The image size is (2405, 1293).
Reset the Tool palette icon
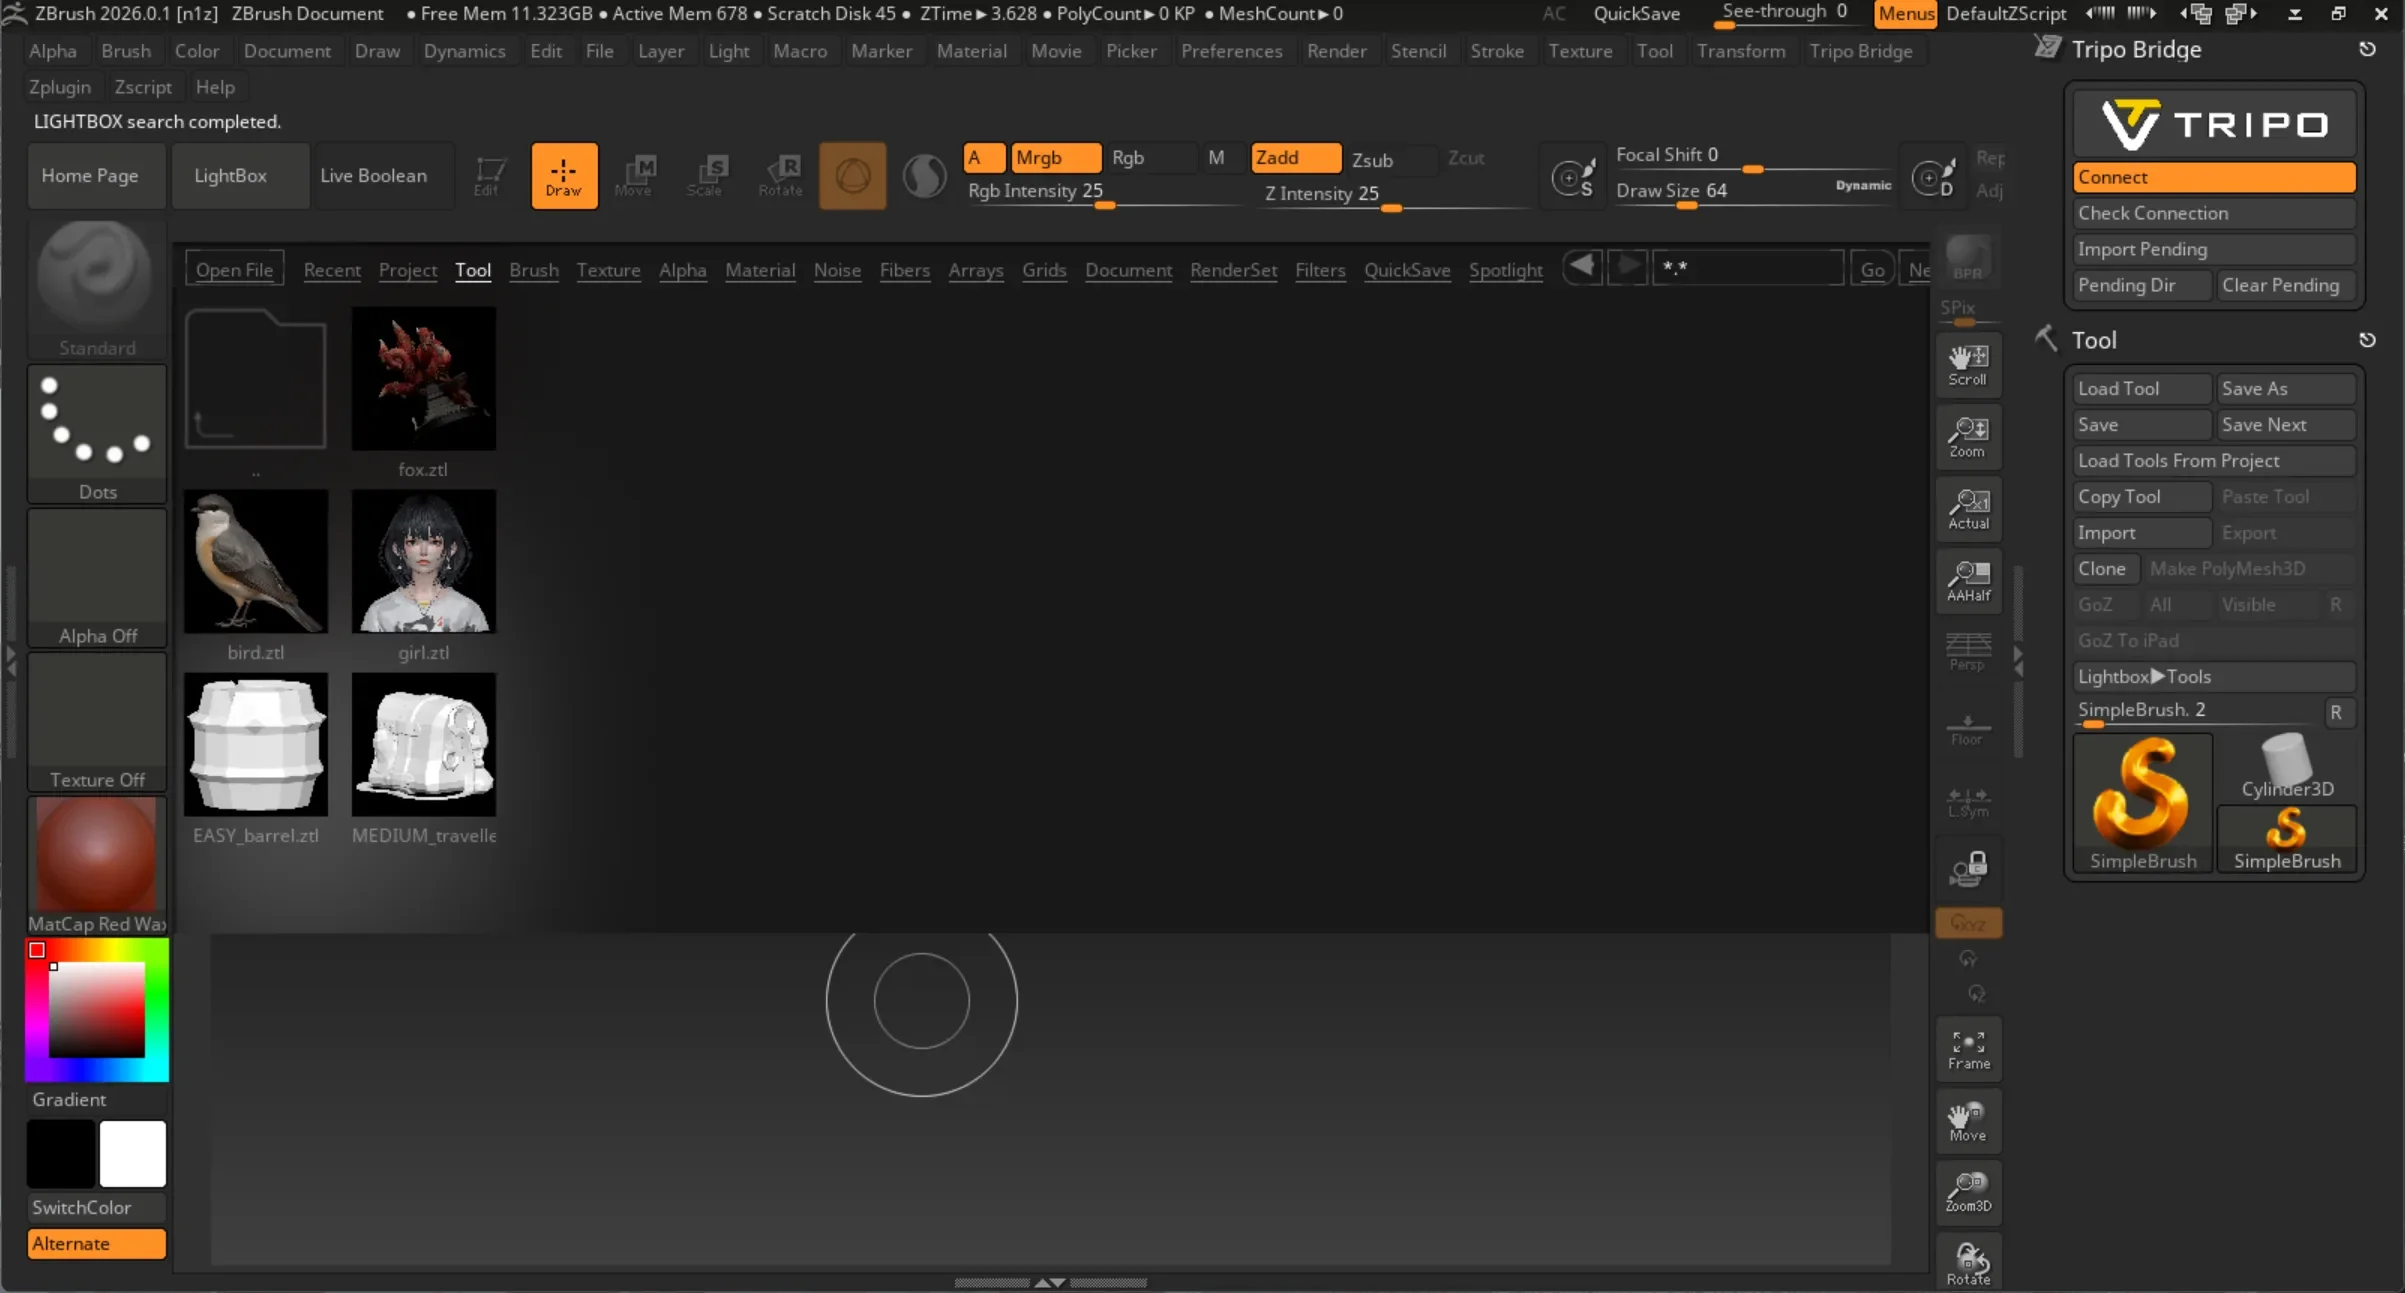tap(2367, 340)
